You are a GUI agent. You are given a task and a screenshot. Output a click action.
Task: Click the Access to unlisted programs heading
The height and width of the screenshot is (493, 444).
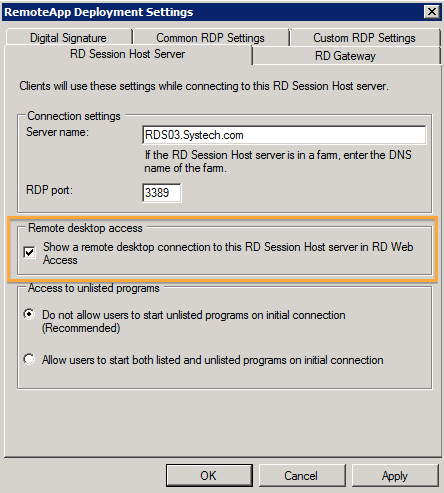[94, 288]
